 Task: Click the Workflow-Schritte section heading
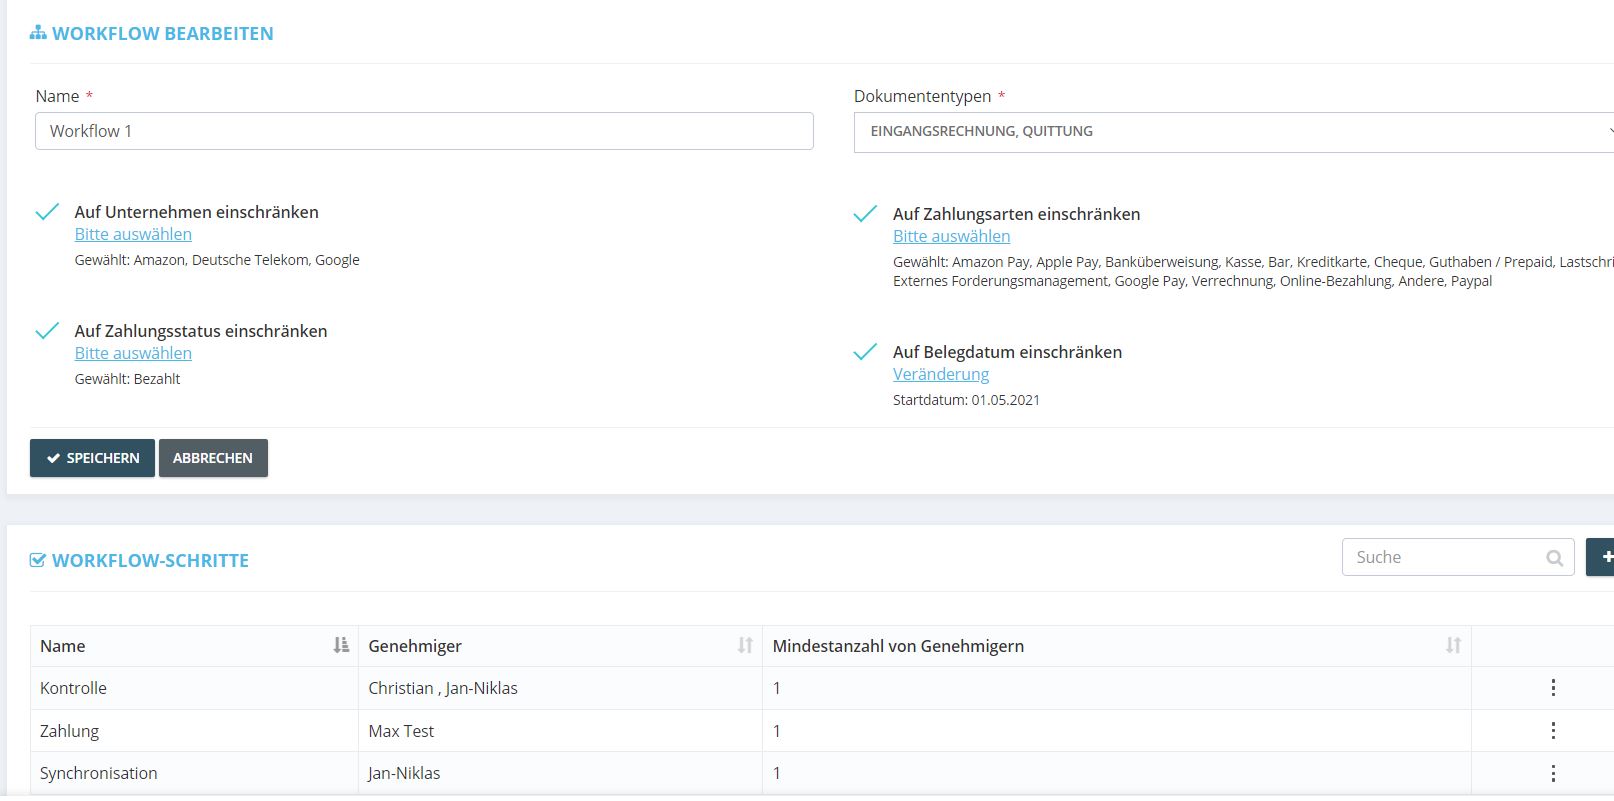[150, 561]
